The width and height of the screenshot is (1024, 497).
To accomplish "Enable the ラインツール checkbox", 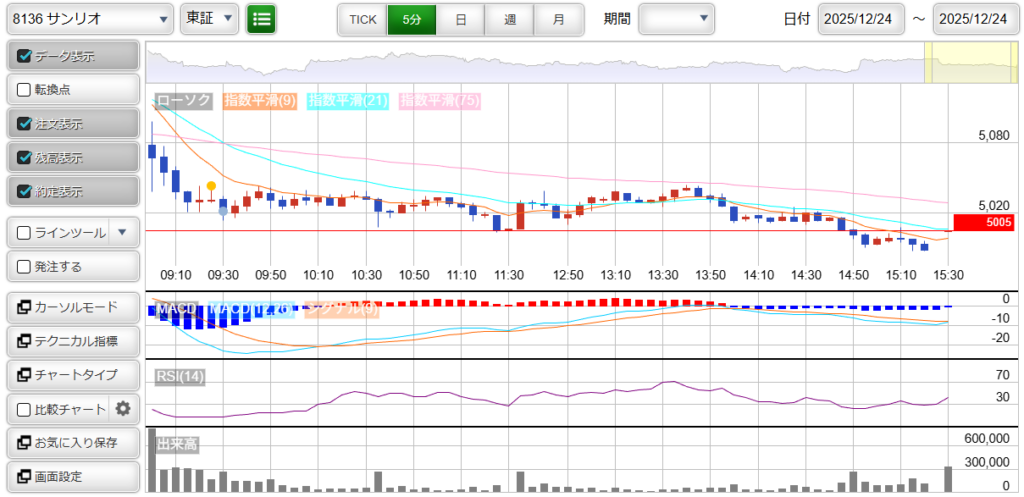I will [25, 233].
